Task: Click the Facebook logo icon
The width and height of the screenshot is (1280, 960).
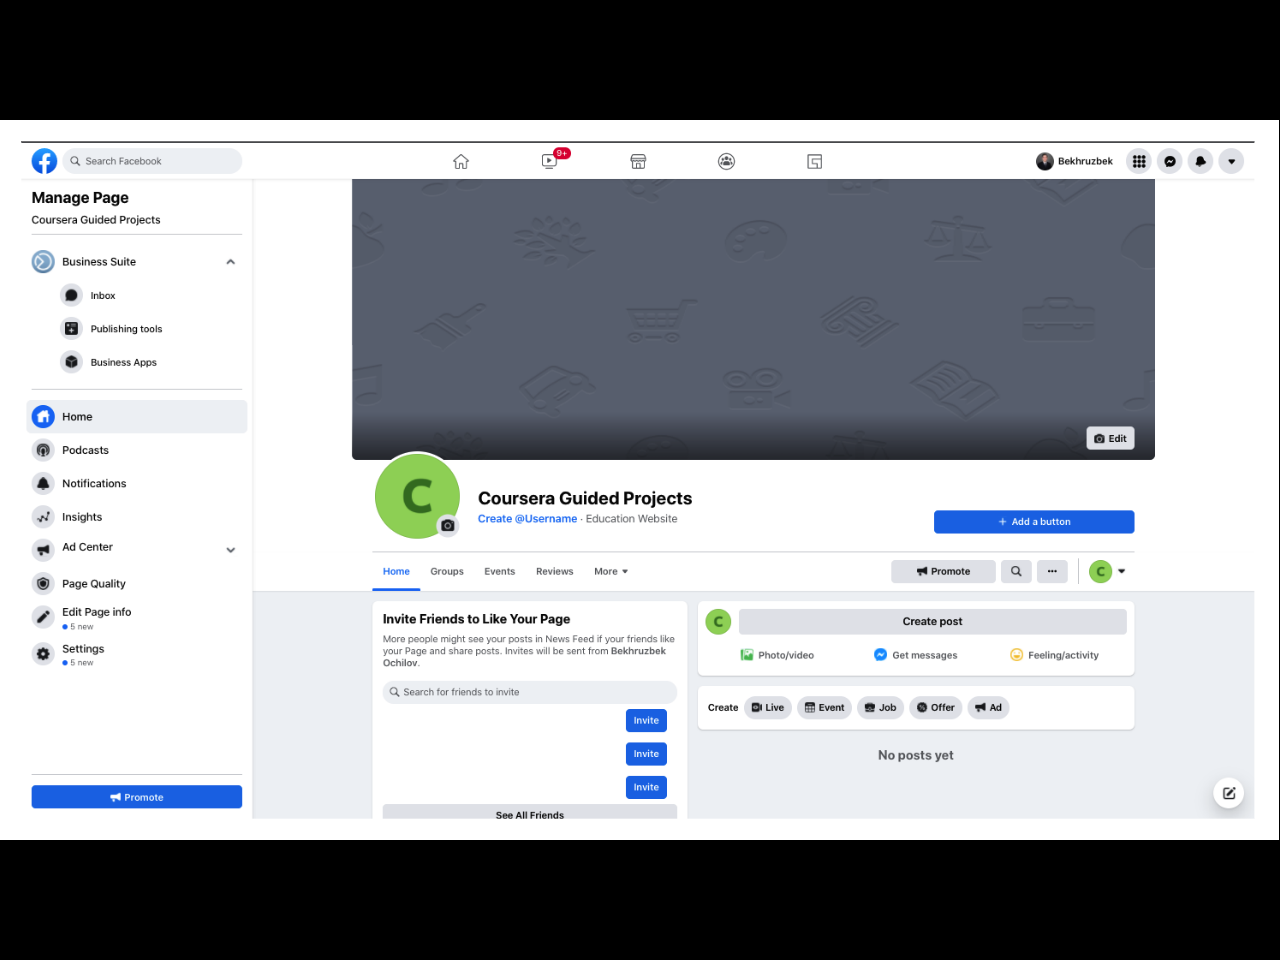Action: click(x=44, y=161)
